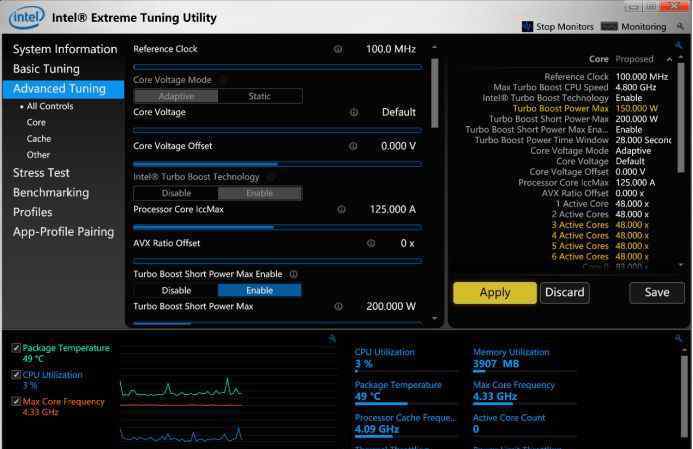Screen dimensions: 693x449
Task: Collapse the Core proposed settings section
Action: click(x=669, y=59)
